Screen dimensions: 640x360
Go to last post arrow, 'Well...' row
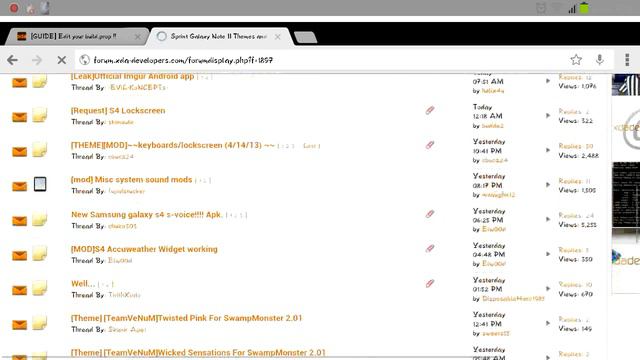[548, 289]
